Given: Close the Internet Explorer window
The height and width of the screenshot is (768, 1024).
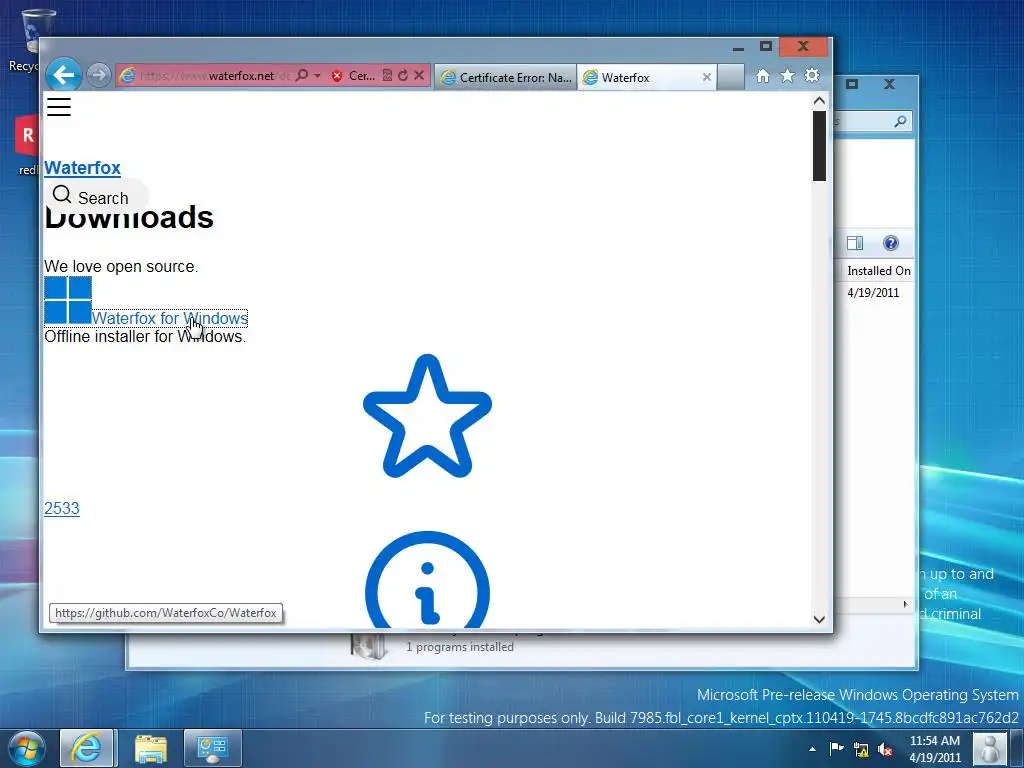Looking at the screenshot, I should (803, 46).
